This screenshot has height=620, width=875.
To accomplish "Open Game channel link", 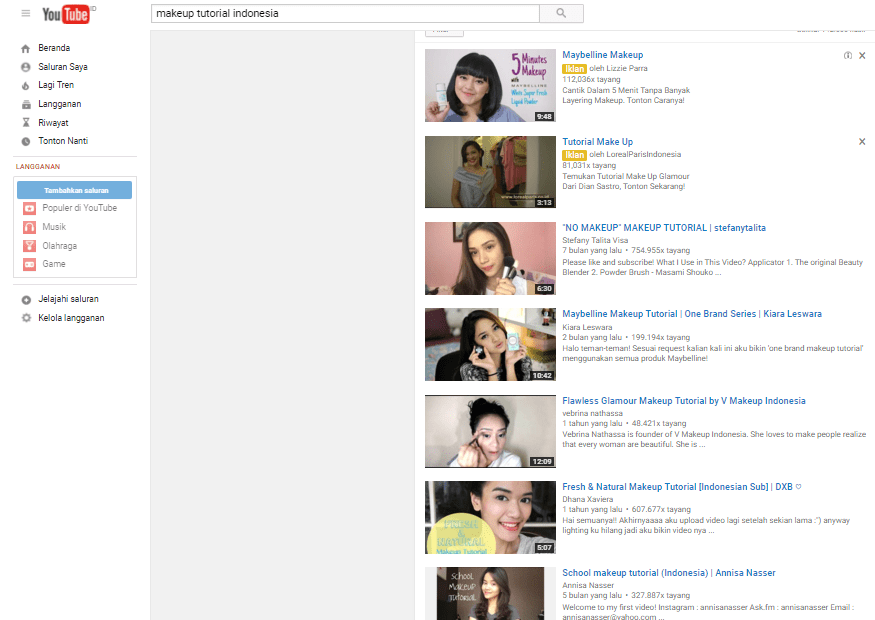I will click(x=54, y=263).
